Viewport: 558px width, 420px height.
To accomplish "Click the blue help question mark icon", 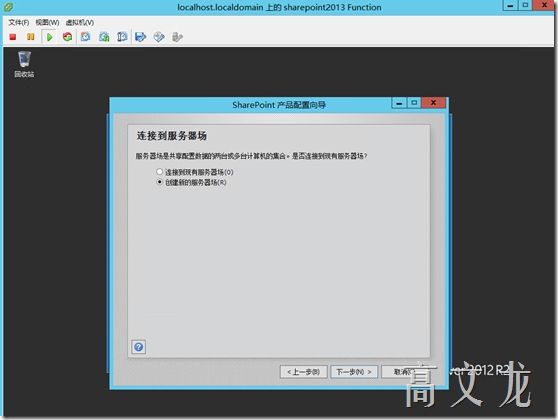I will click(x=139, y=347).
